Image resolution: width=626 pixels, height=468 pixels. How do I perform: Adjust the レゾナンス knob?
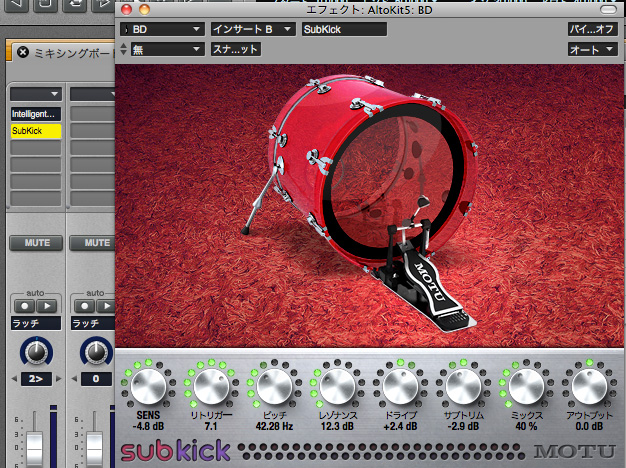[337, 386]
